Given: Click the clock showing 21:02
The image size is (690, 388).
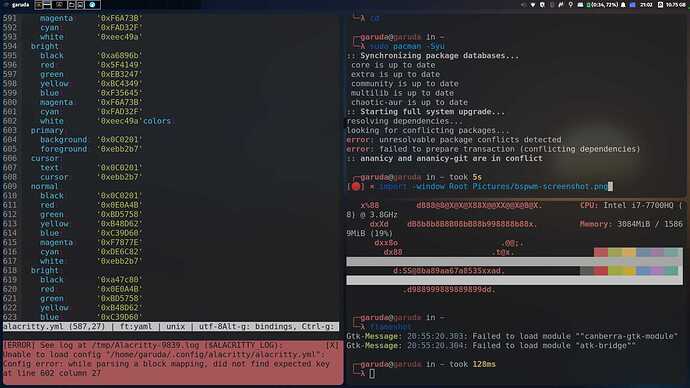Looking at the screenshot, I should click(x=646, y=5).
